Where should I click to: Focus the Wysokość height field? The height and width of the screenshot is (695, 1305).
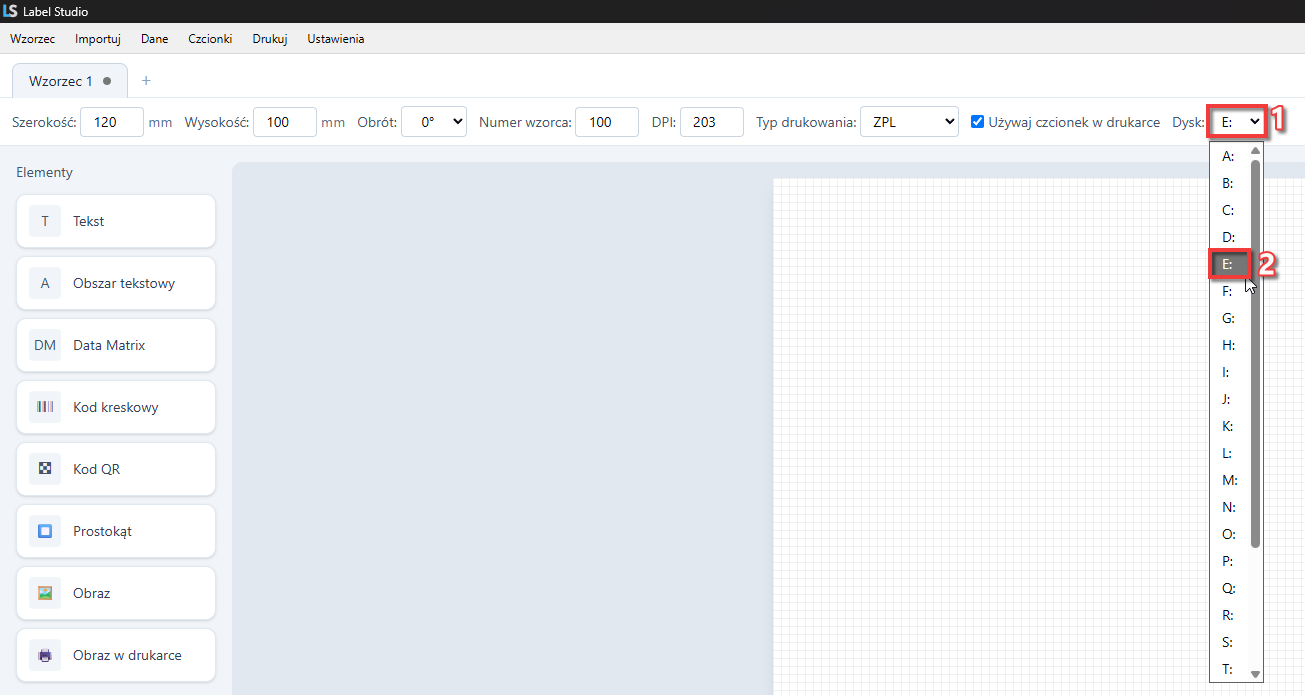(x=285, y=122)
